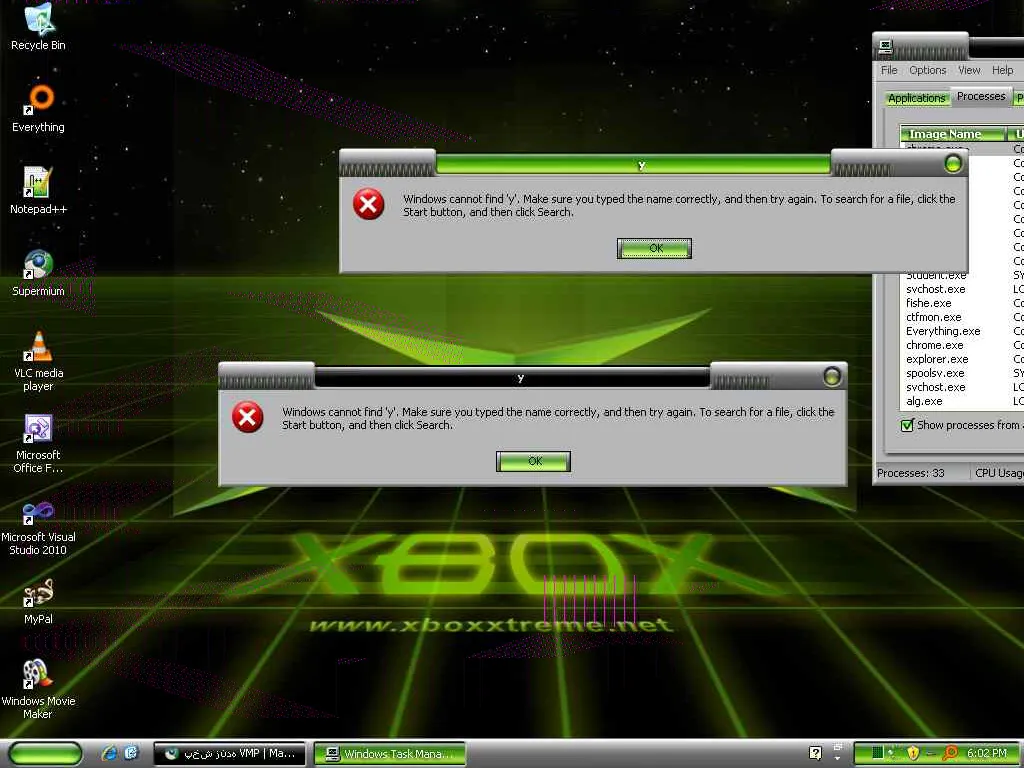Click the orange Everything magnifier tray icon
Viewport: 1024px width, 768px height.
click(950, 753)
